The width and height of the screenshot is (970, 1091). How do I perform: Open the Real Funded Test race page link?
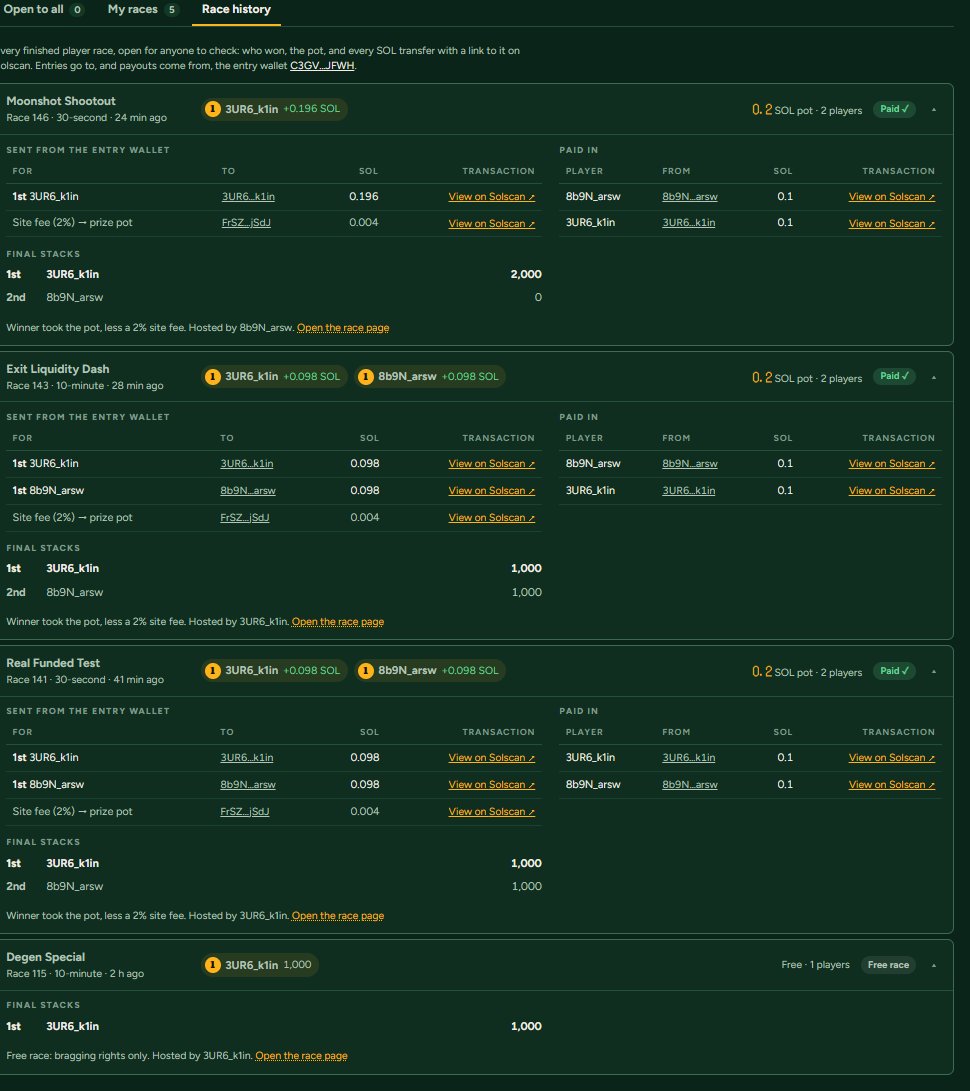[x=337, y=916]
